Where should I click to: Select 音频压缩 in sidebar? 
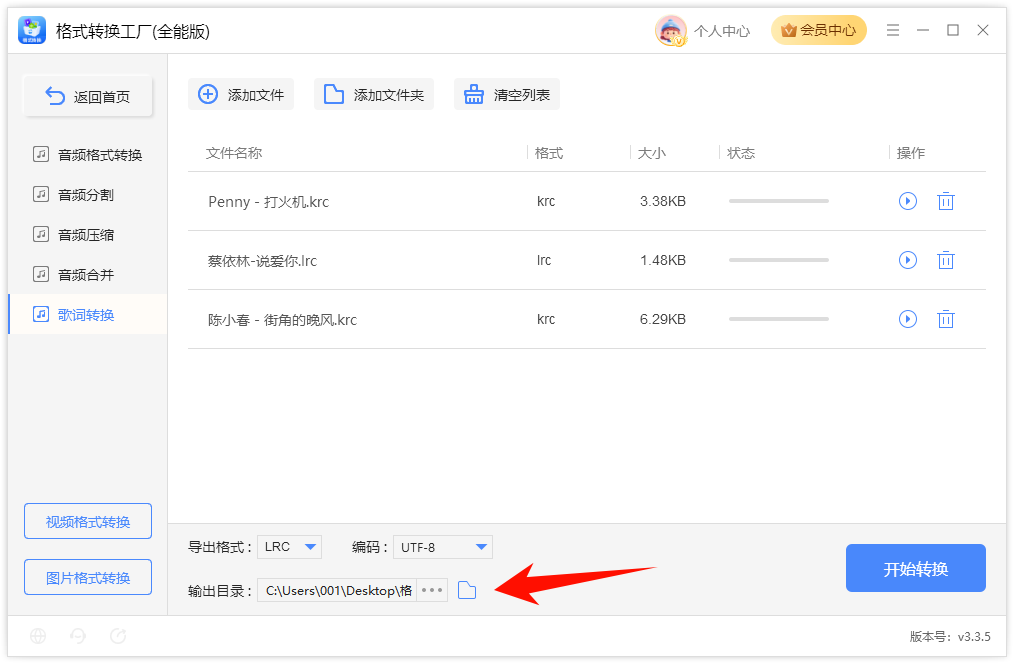point(87,235)
